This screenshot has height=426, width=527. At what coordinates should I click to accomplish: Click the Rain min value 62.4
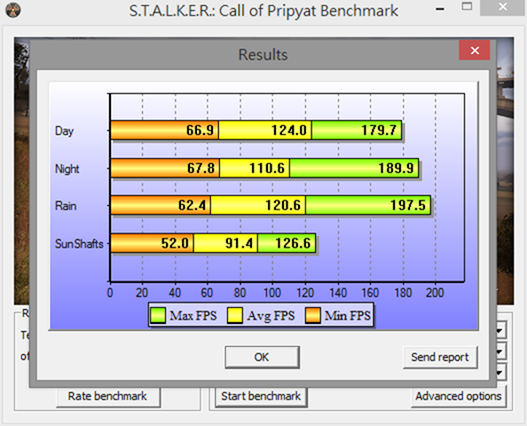coord(192,205)
